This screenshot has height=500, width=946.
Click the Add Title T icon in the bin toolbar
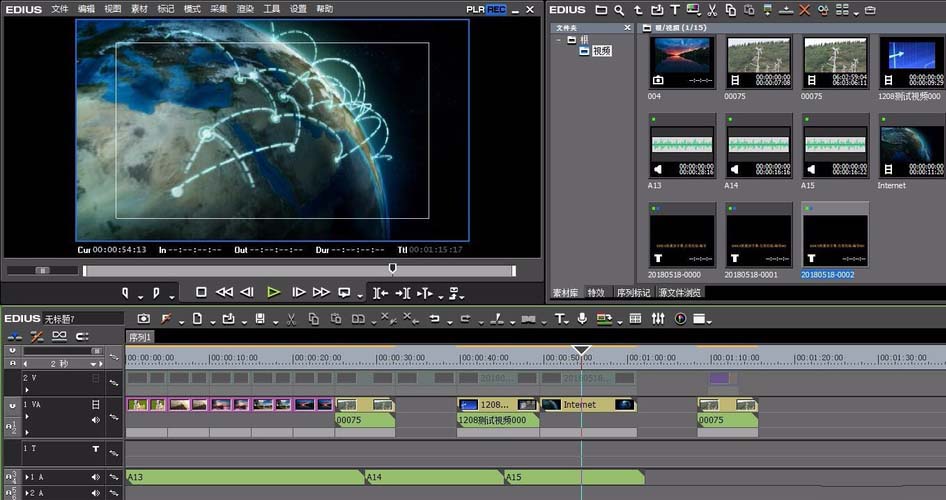675,10
